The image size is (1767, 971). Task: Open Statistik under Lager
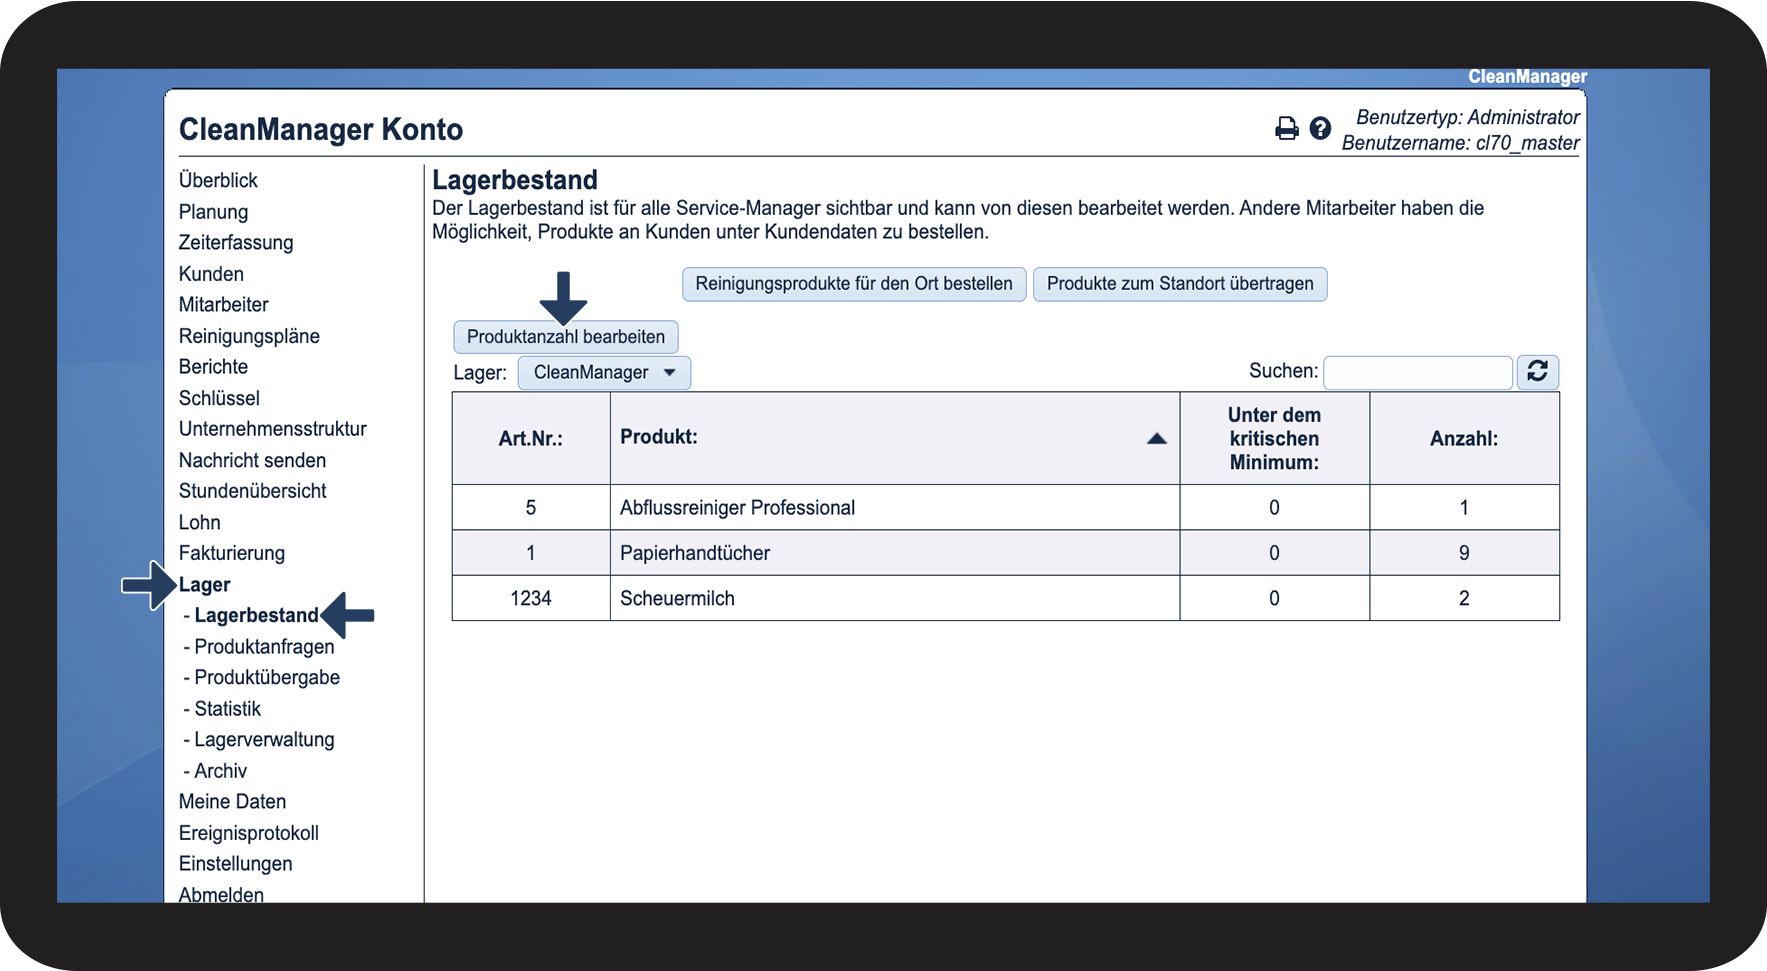tap(227, 709)
